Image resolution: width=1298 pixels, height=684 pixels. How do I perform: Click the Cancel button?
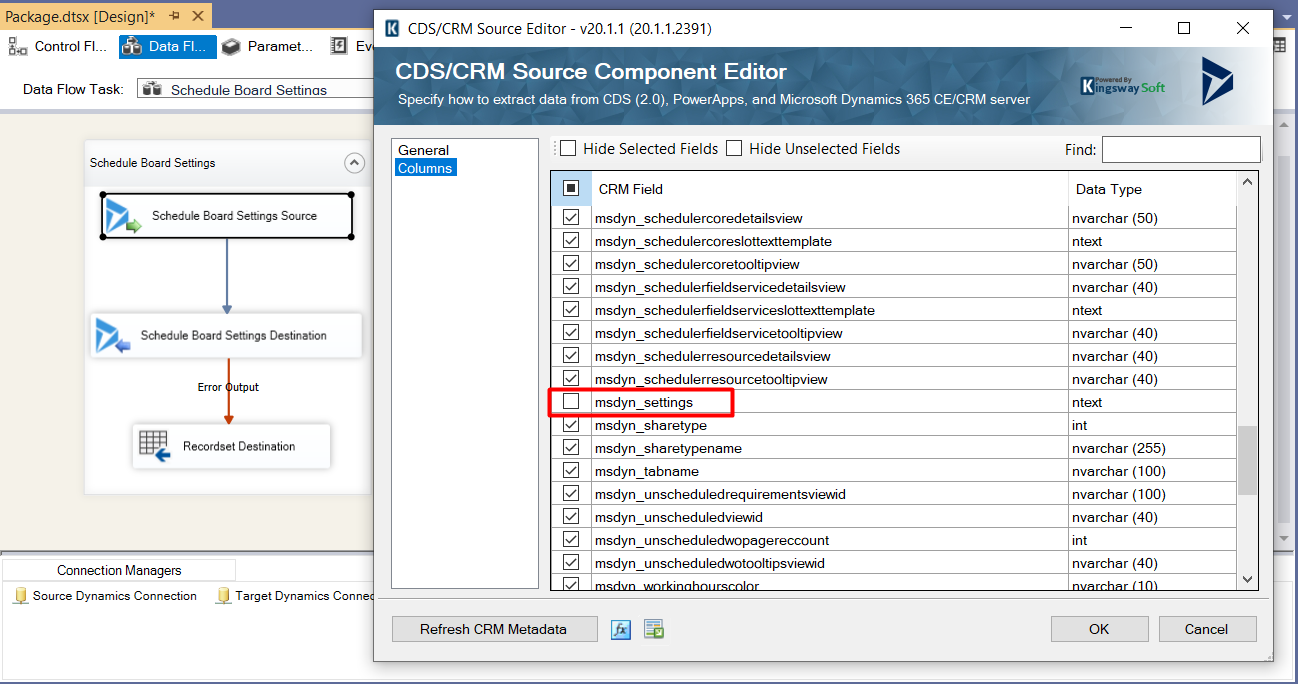(1206, 629)
